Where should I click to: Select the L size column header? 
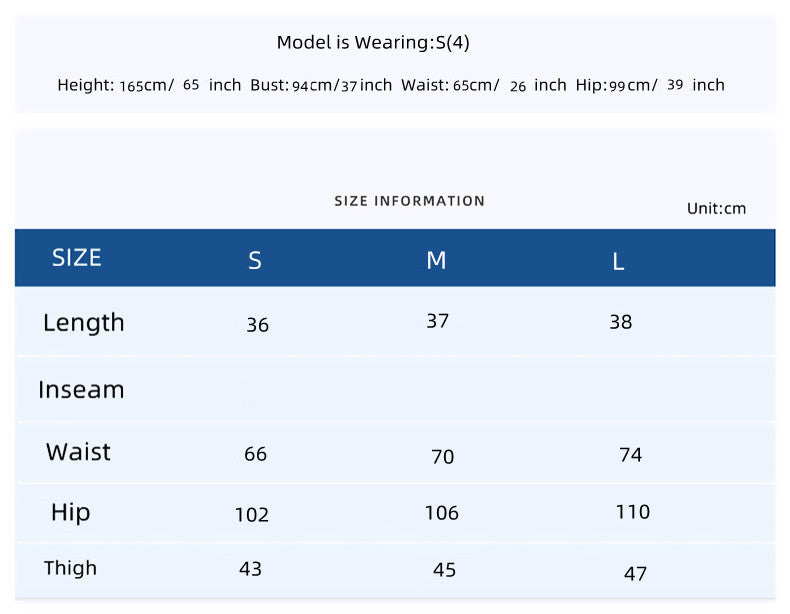click(x=618, y=261)
